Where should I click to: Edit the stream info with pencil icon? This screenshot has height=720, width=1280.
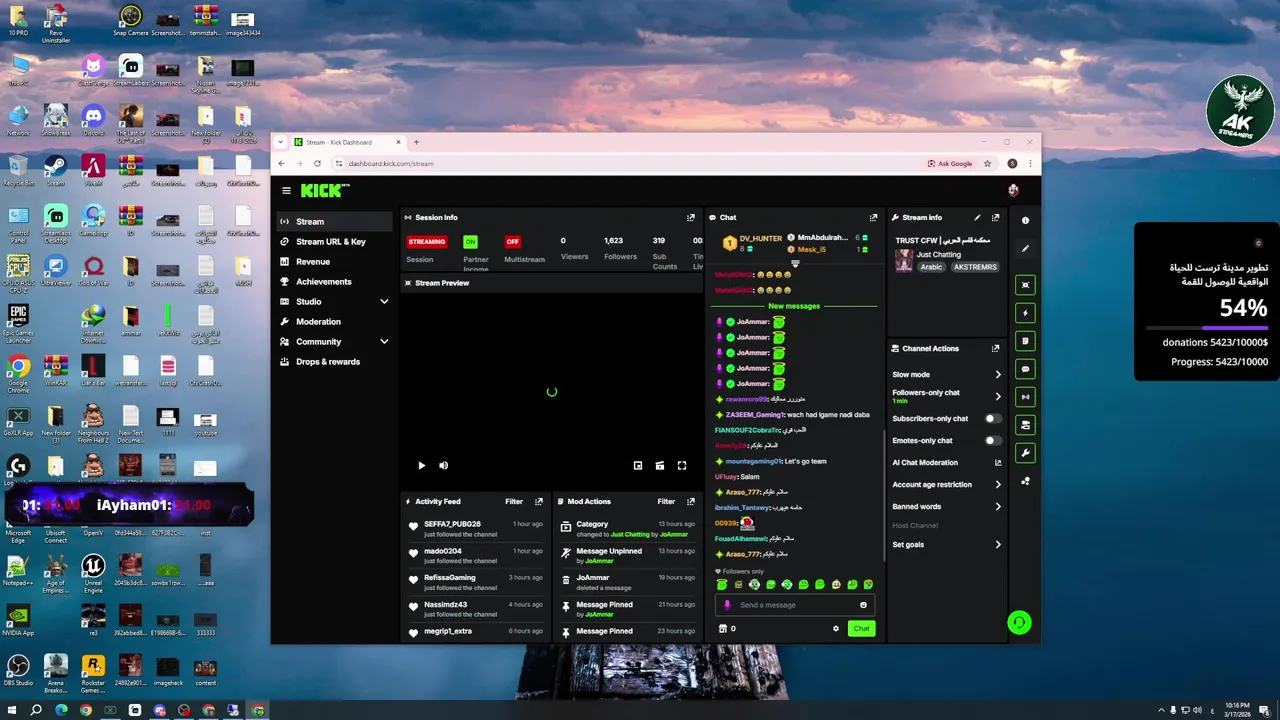tap(977, 217)
